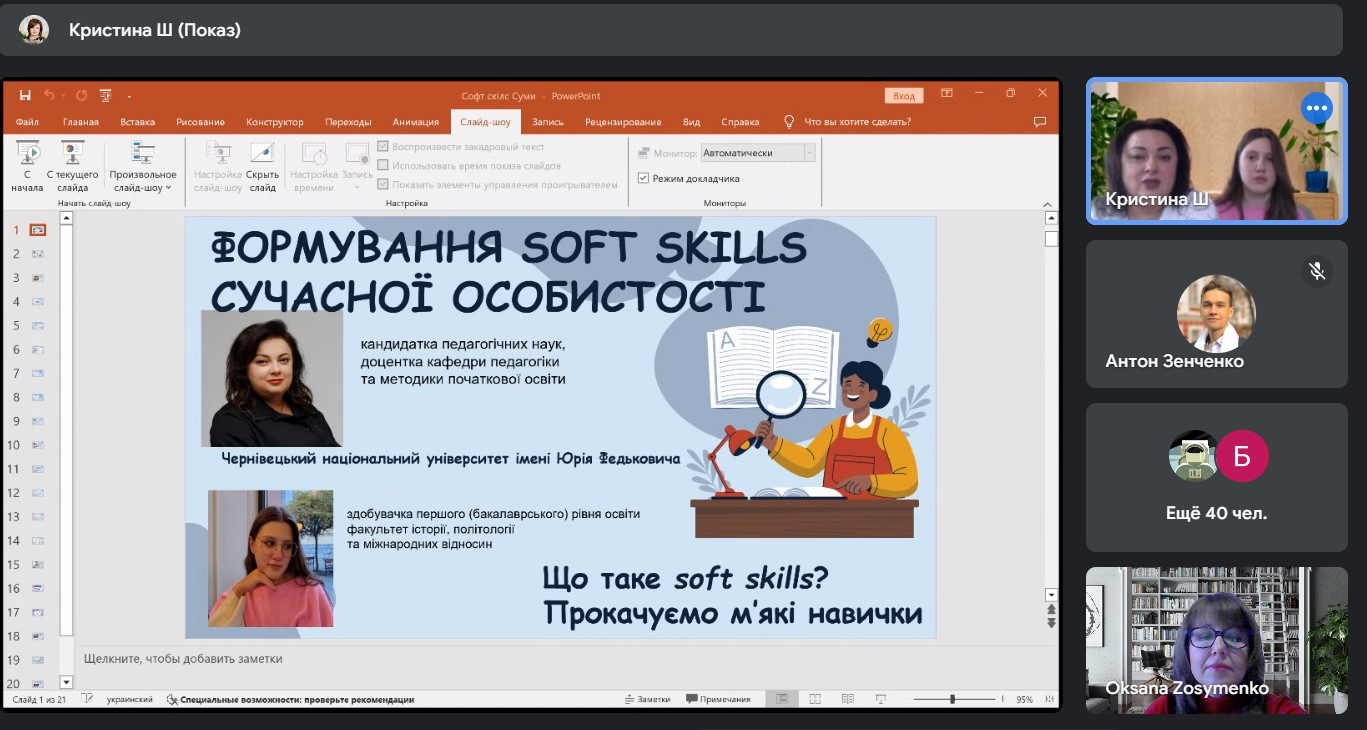Select slide 12 thumbnail in slide panel

(x=38, y=493)
